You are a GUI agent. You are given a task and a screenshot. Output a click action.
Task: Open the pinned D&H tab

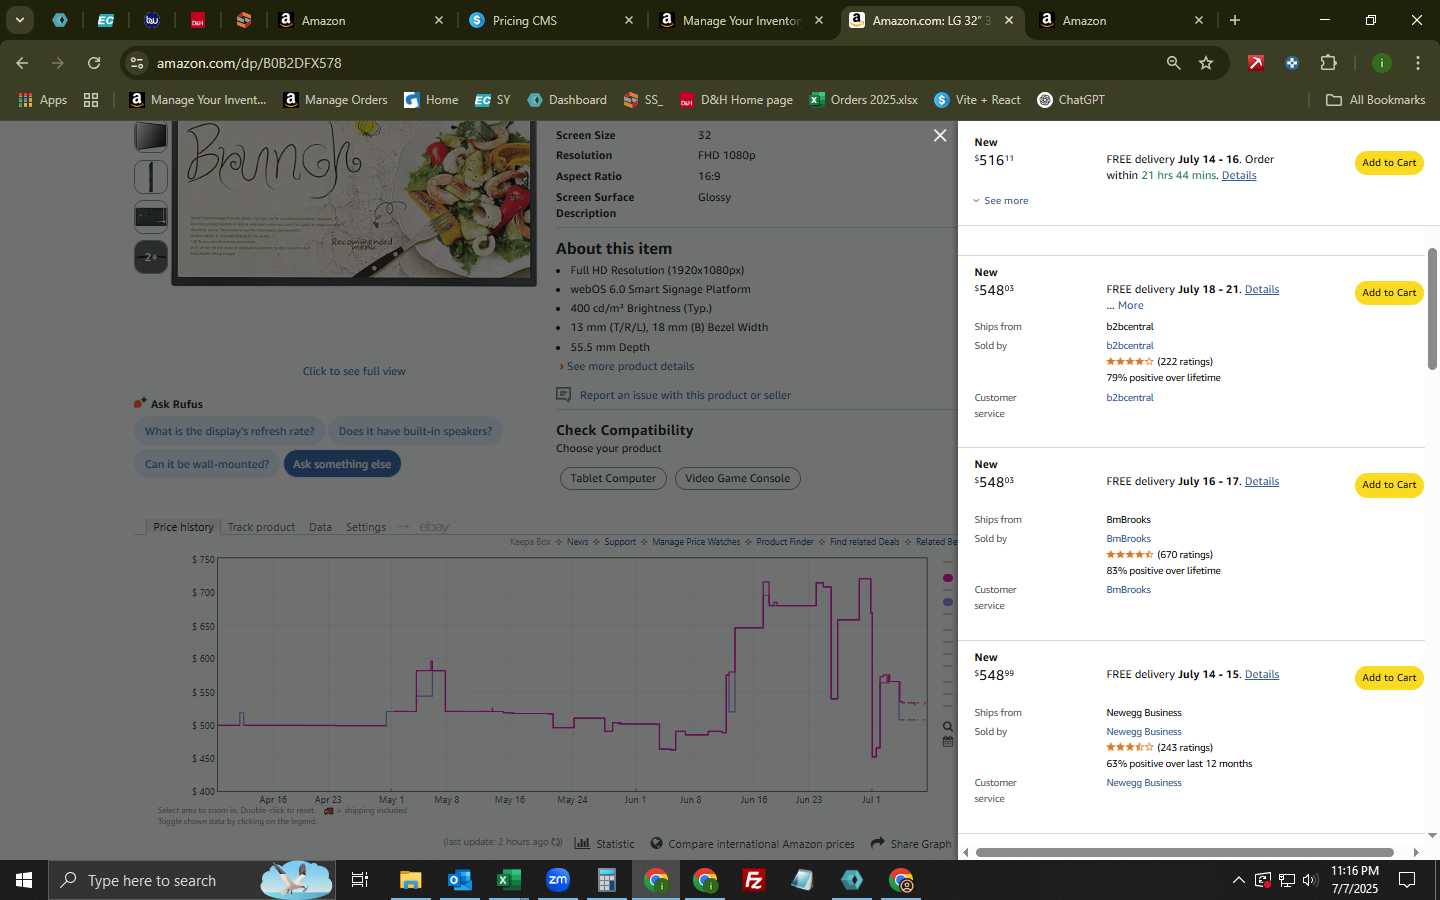[197, 20]
